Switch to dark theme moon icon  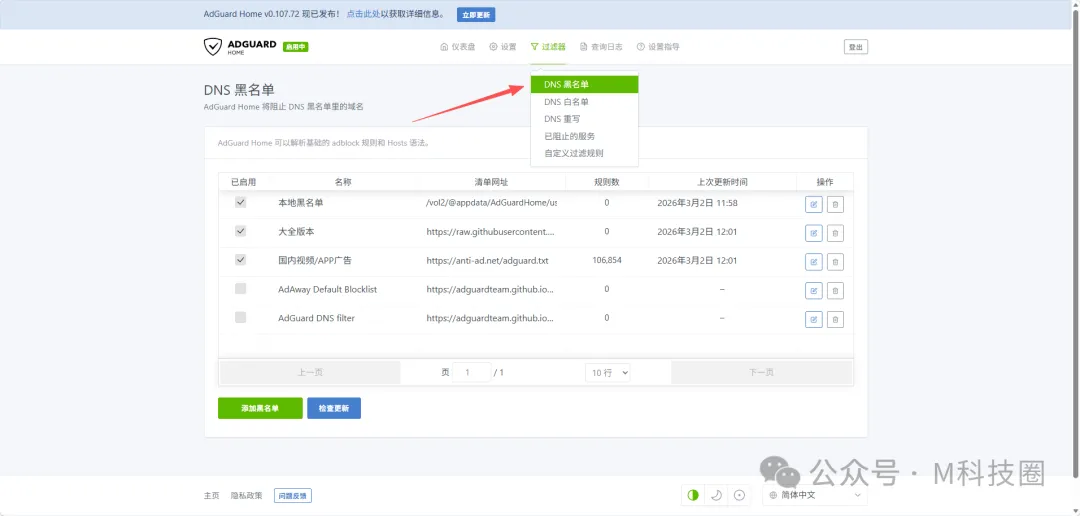point(716,495)
